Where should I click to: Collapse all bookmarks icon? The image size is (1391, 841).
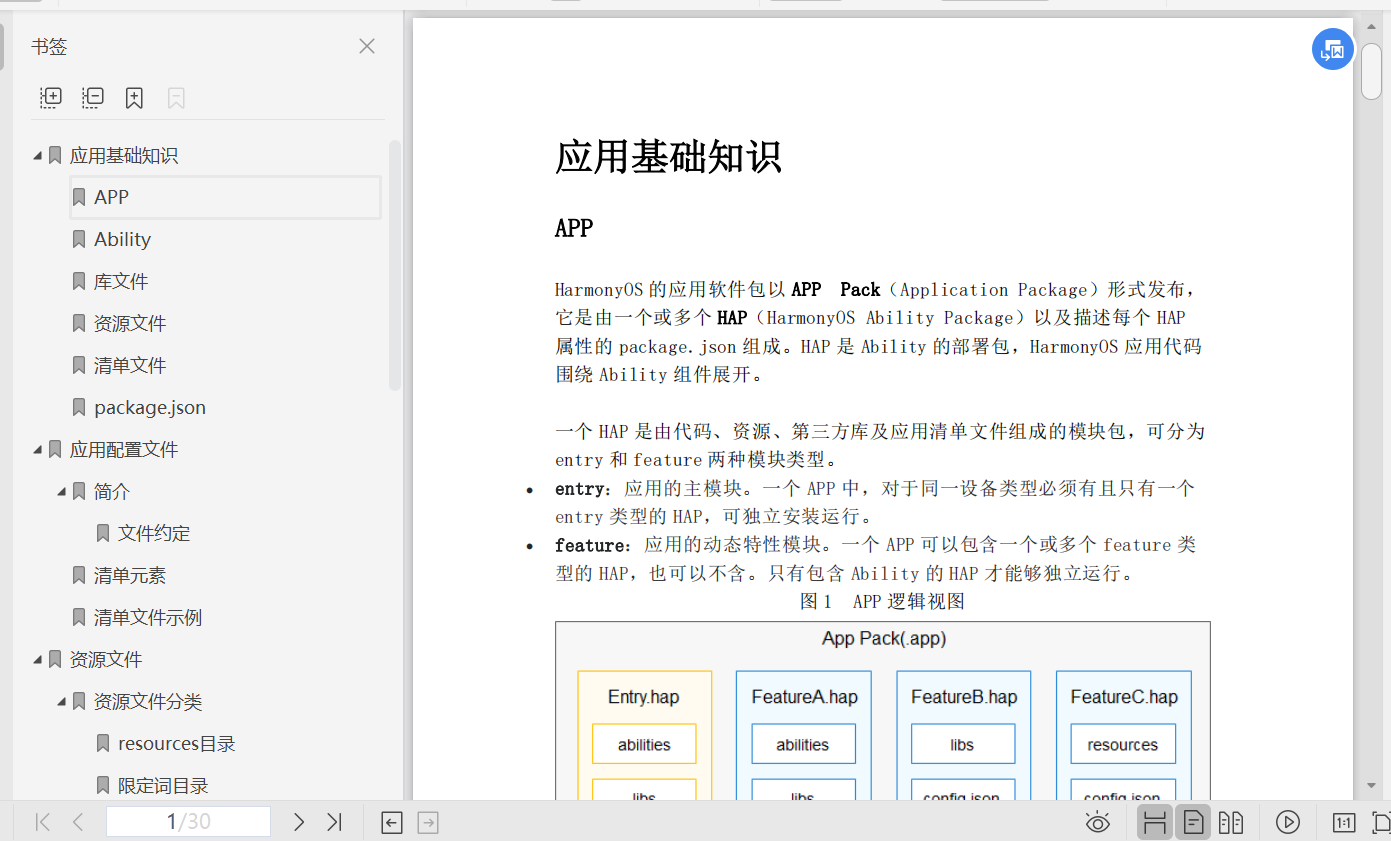[93, 98]
